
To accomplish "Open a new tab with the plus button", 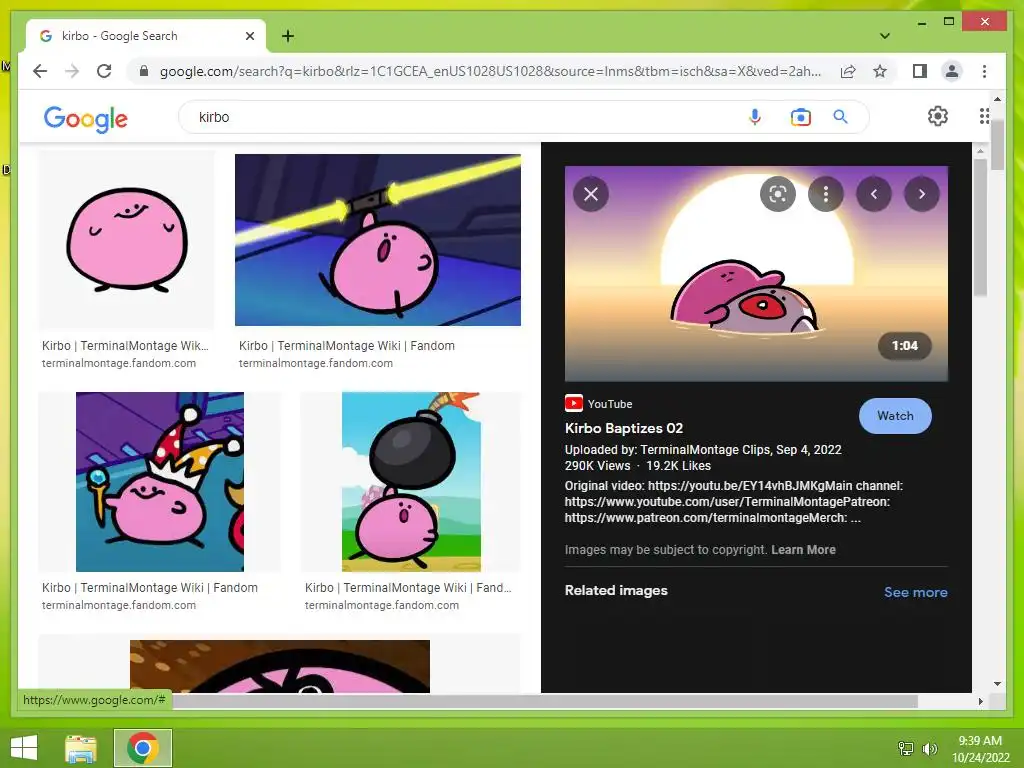I will pos(288,36).
